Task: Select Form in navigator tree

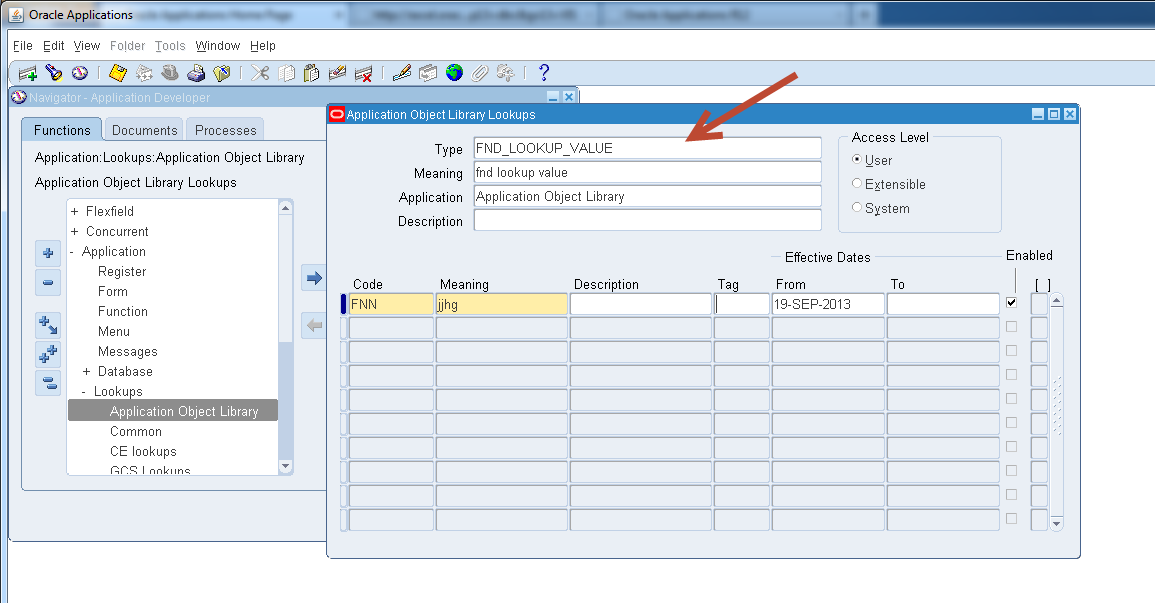Action: pyautogui.click(x=113, y=292)
